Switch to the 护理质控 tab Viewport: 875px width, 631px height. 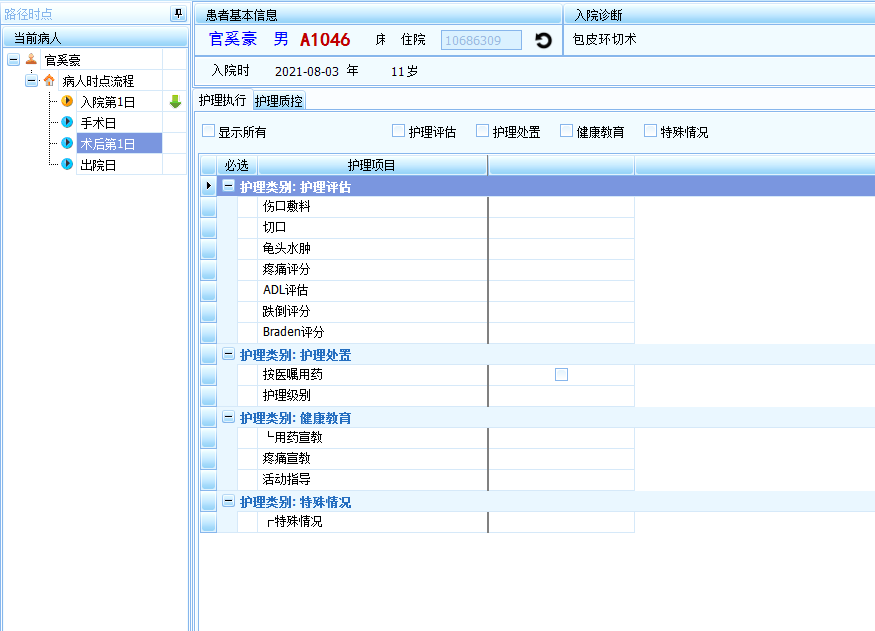point(279,101)
